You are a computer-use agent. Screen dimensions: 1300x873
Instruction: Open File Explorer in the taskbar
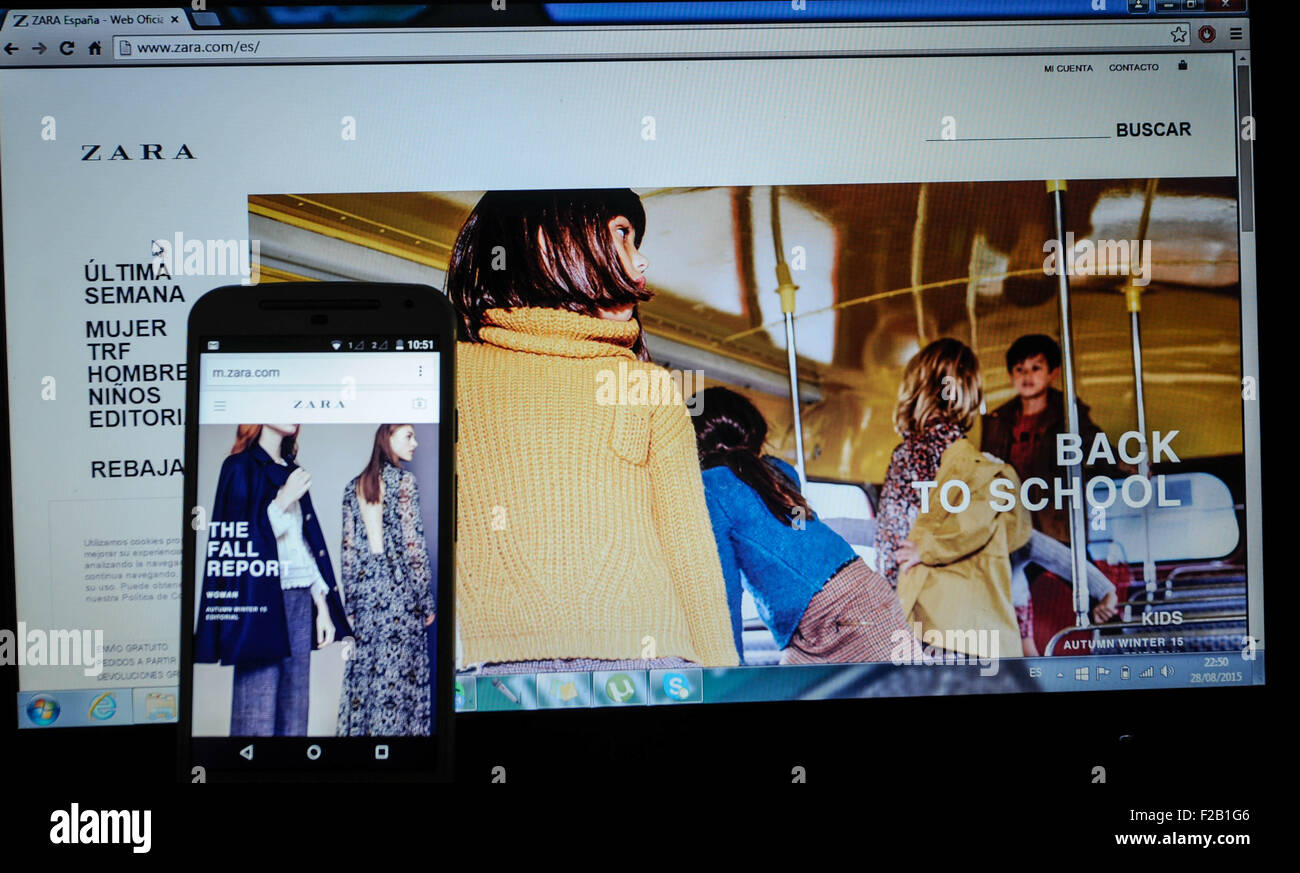[x=160, y=705]
